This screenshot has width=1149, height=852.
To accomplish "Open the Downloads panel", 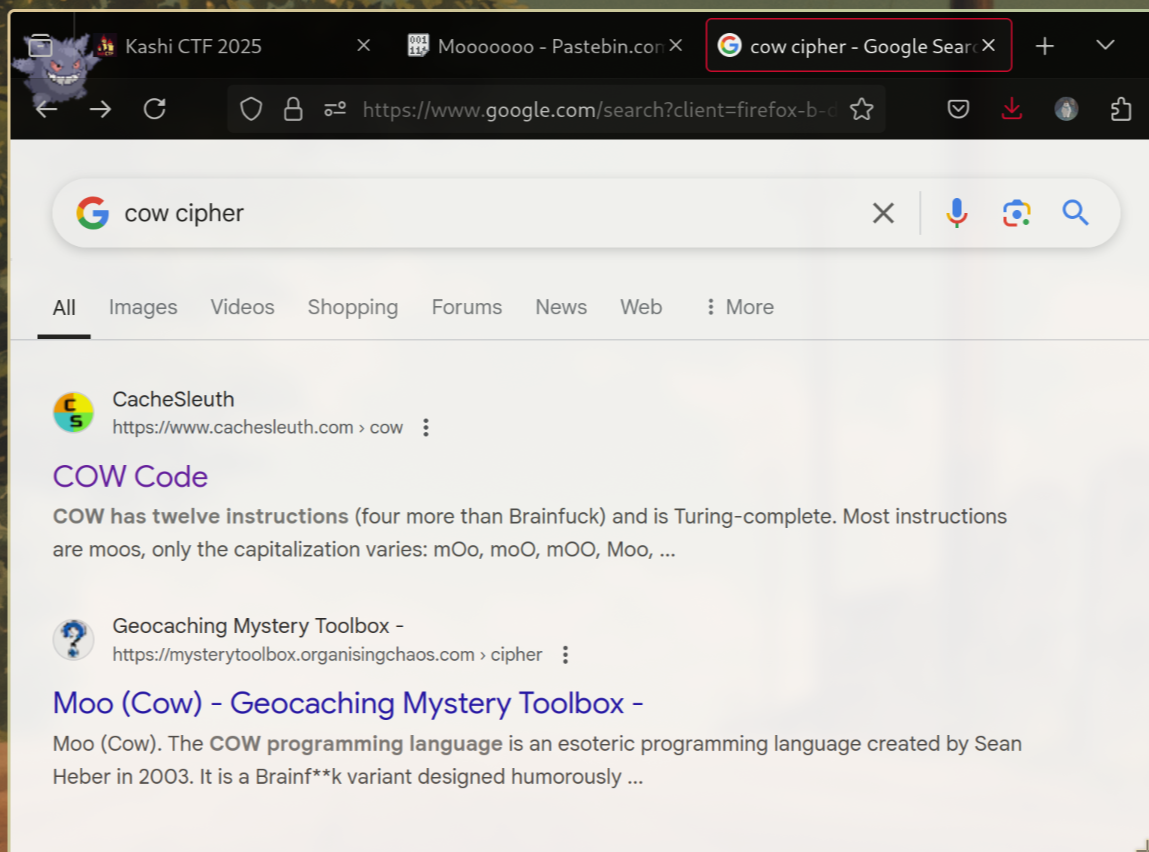I will [x=1012, y=109].
